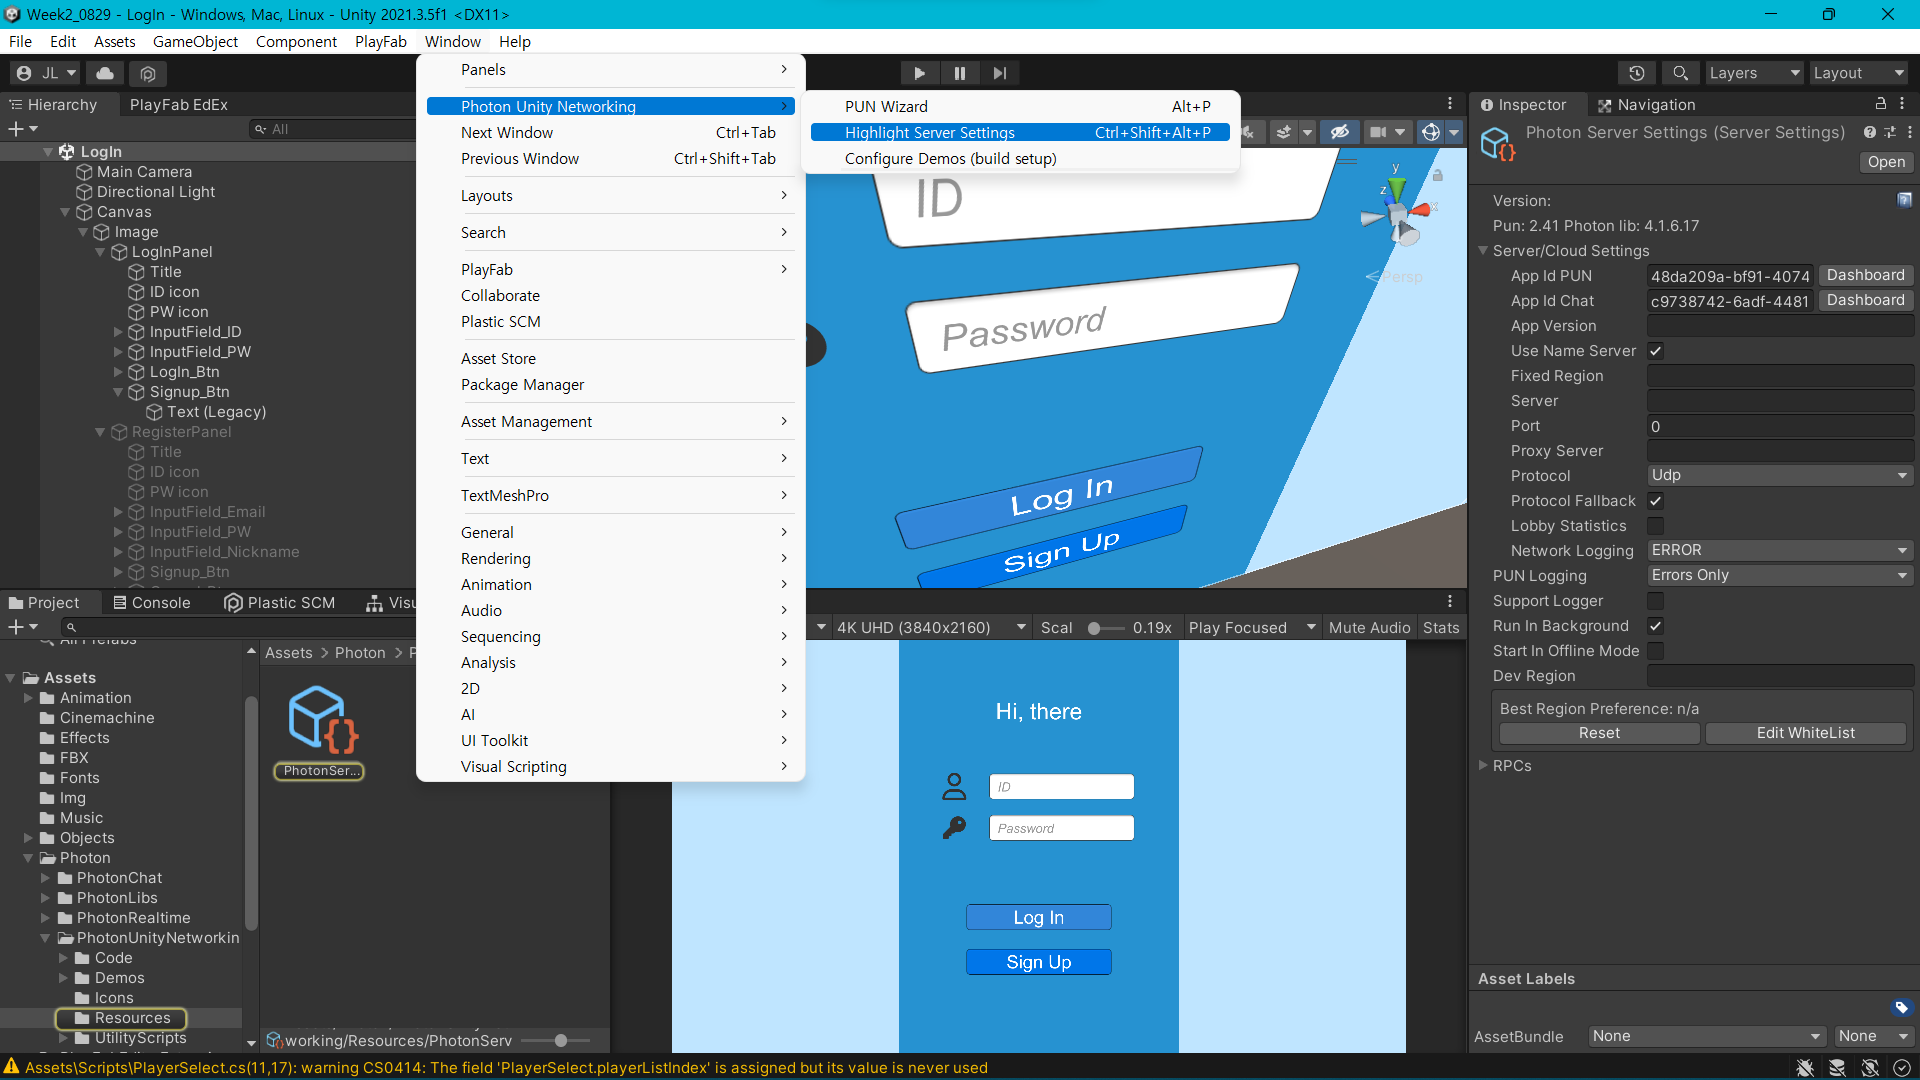Click the warning icon in status bar
The width and height of the screenshot is (1920, 1080).
click(x=12, y=1067)
